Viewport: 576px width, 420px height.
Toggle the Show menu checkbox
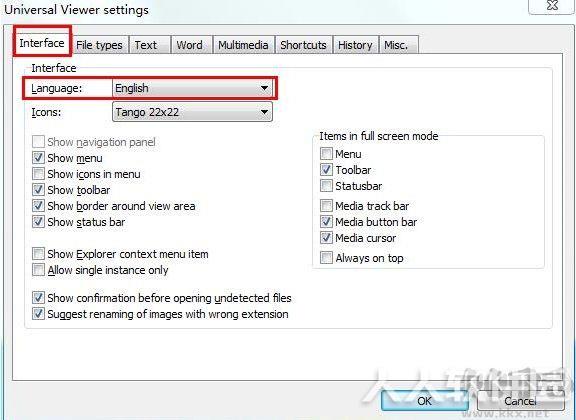pos(38,158)
